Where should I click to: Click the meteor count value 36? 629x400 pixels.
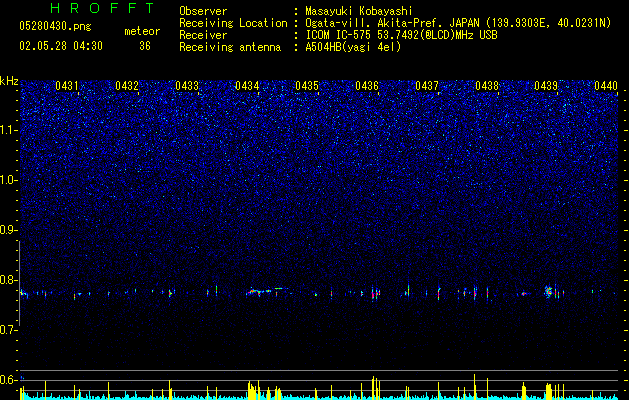click(145, 46)
